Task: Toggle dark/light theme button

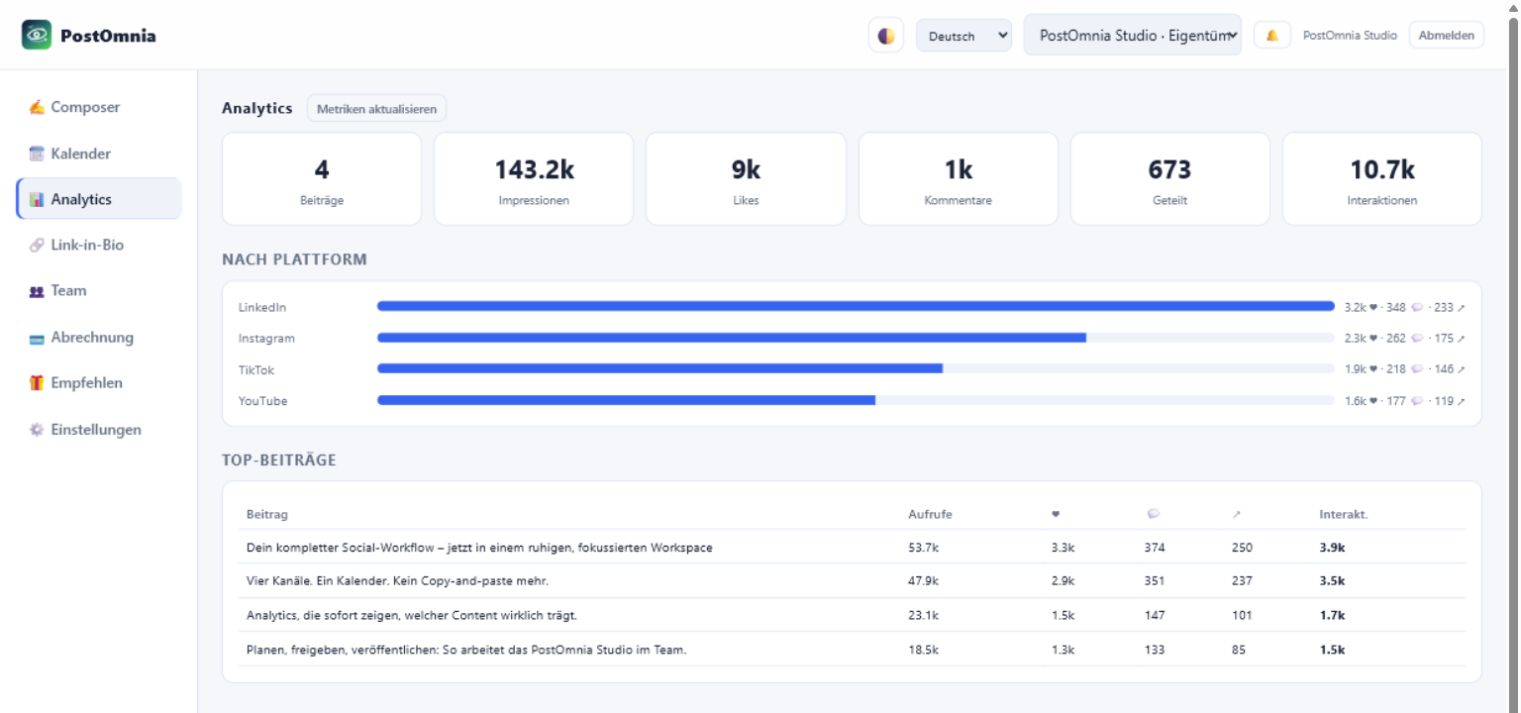Action: (x=886, y=35)
